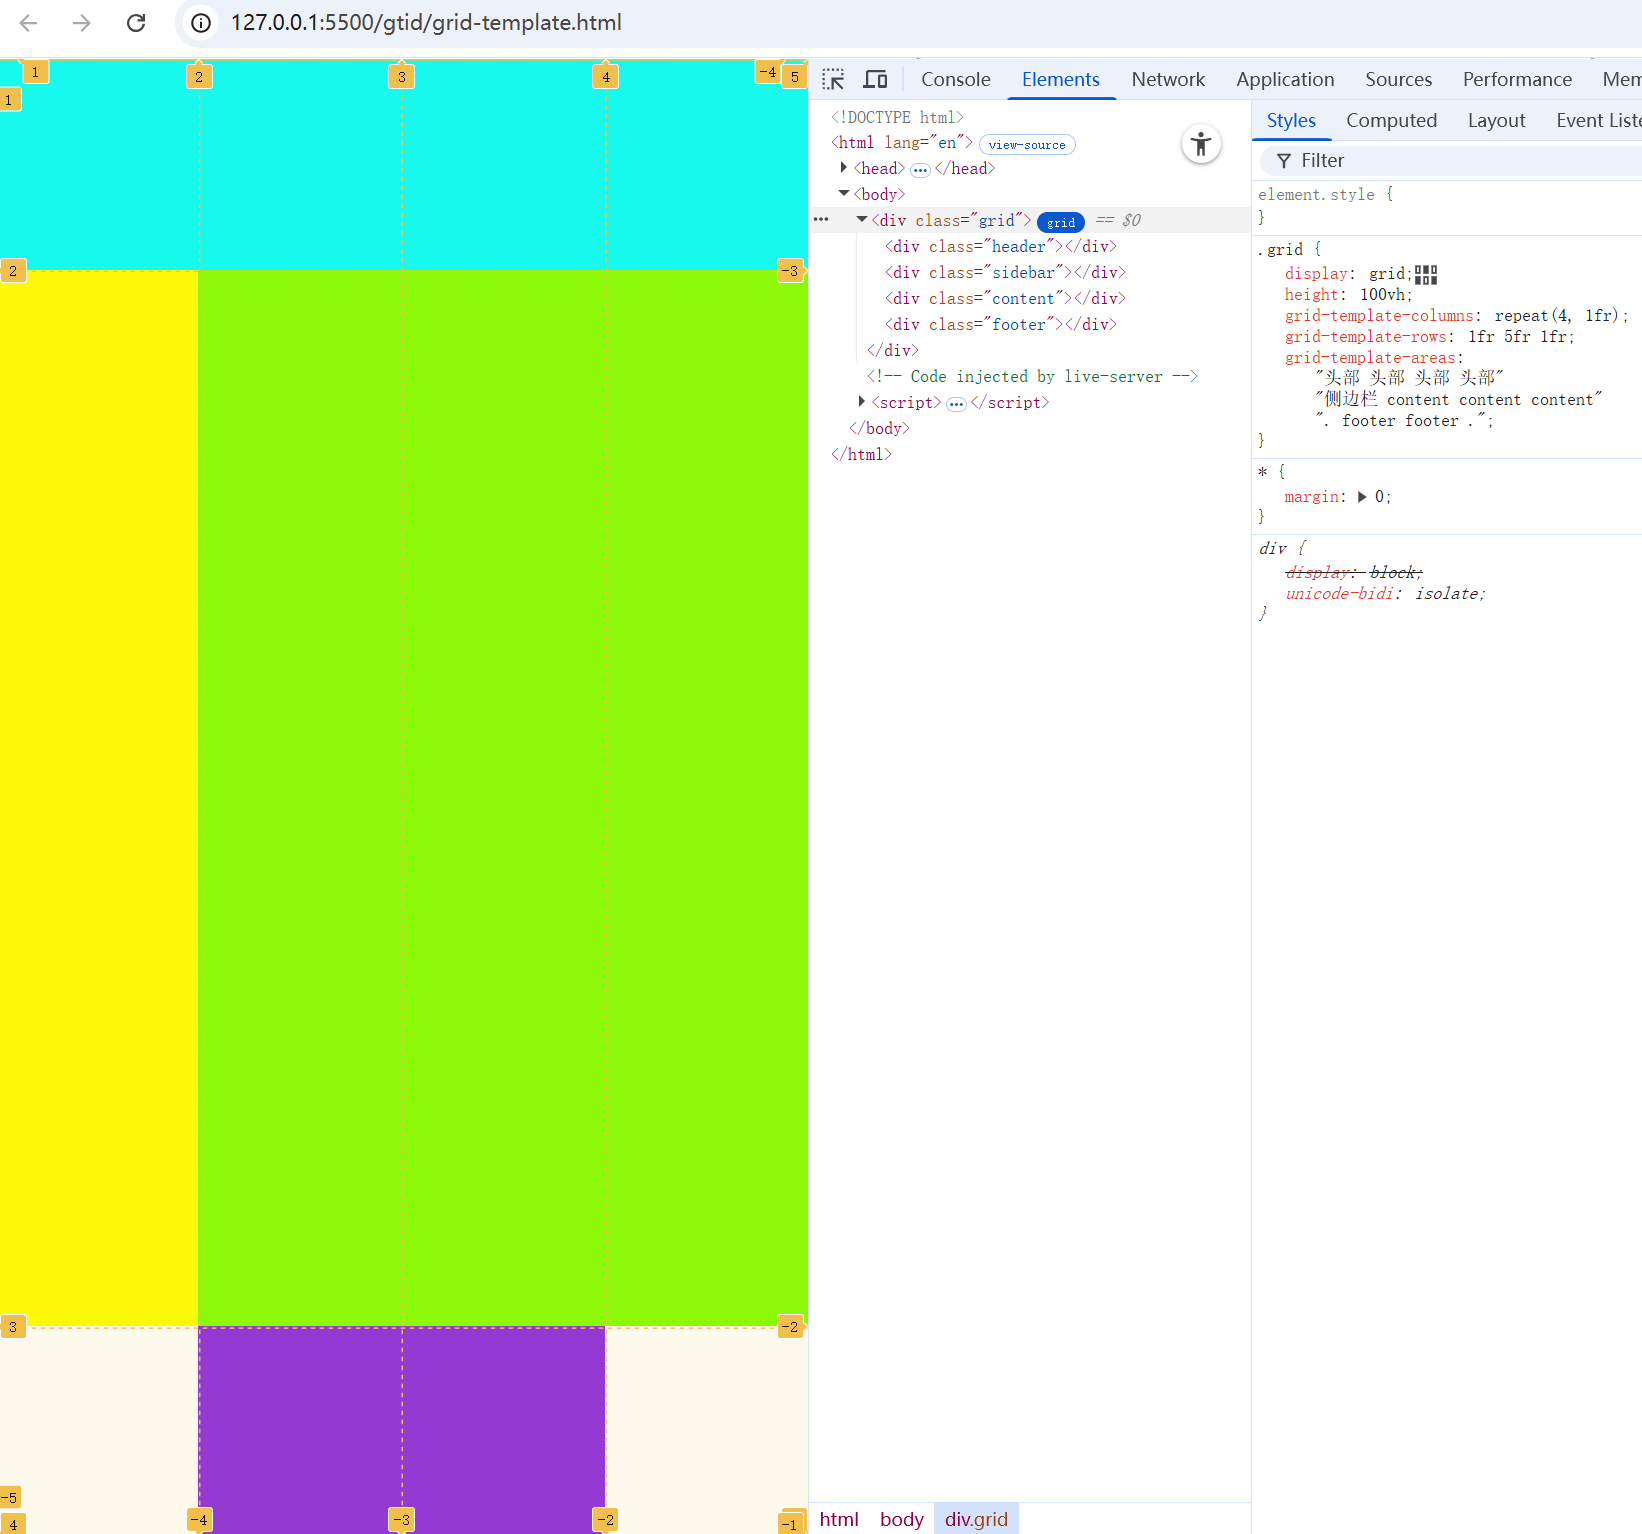The height and width of the screenshot is (1534, 1642).
Task: Switch to the Computed subtab
Action: [x=1391, y=120]
